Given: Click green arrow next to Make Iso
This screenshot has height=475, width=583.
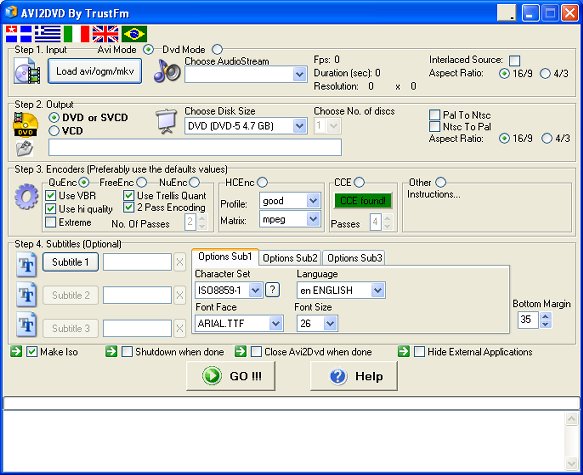Looking at the screenshot, I should 16,351.
